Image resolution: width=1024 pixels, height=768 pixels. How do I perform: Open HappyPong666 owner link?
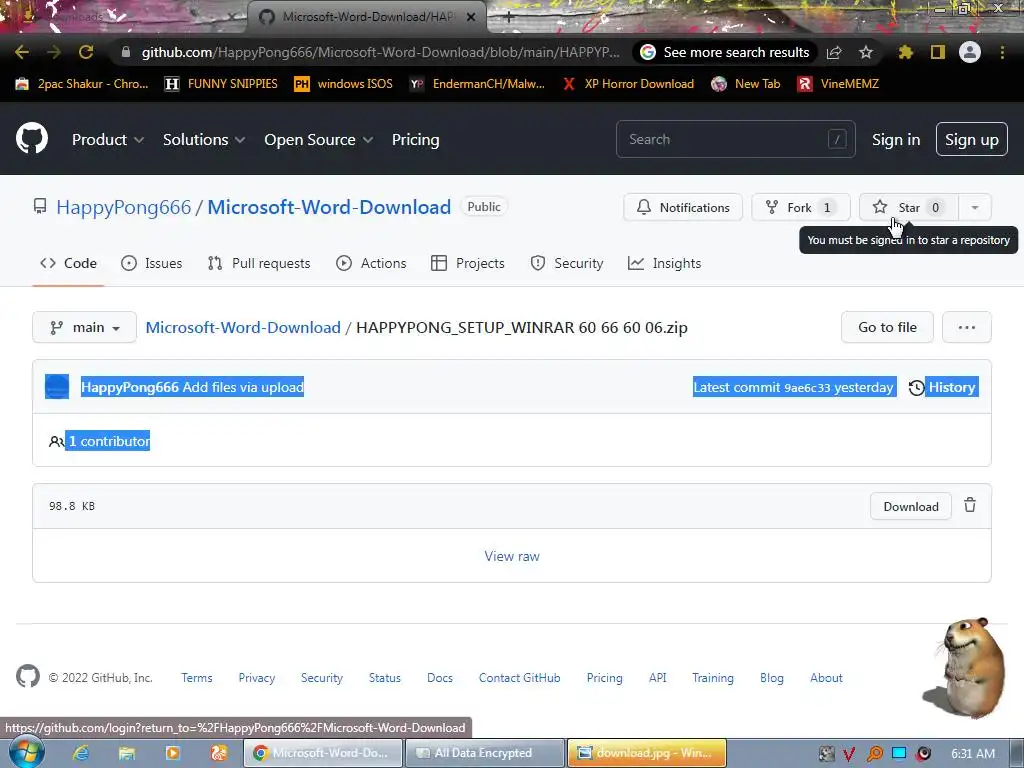(x=123, y=207)
